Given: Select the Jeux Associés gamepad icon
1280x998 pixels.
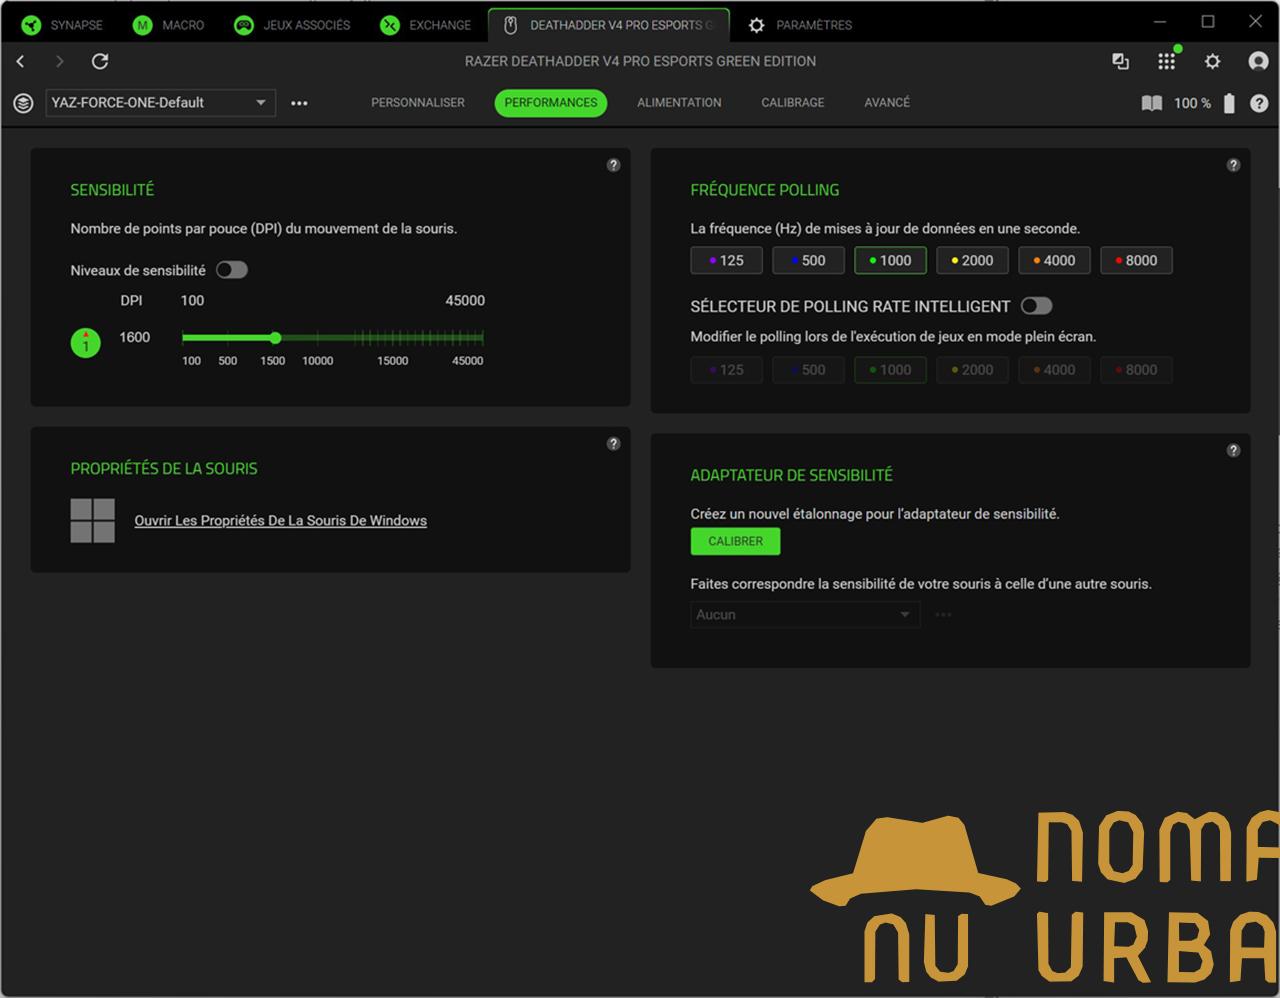Looking at the screenshot, I should [240, 25].
